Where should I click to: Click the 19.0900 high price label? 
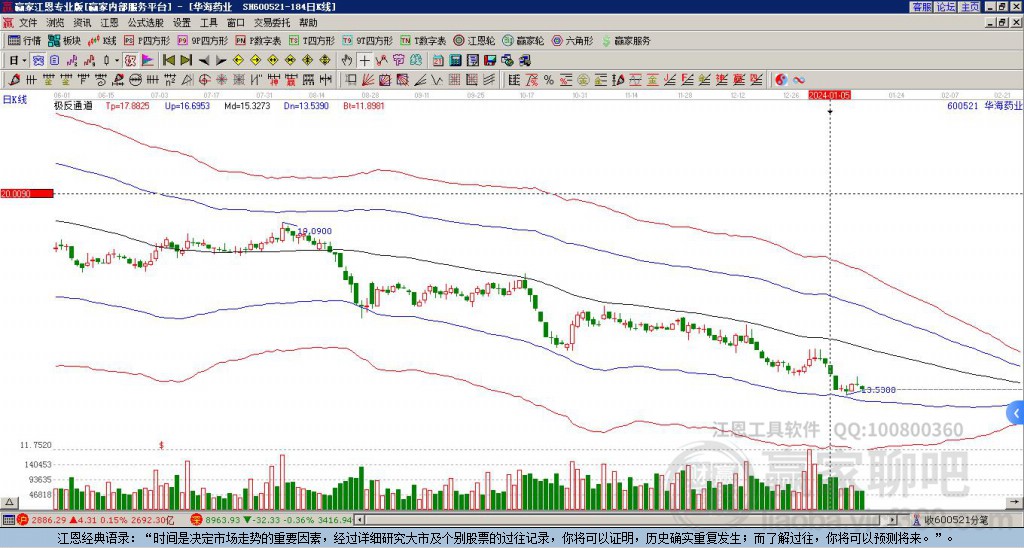(315, 231)
